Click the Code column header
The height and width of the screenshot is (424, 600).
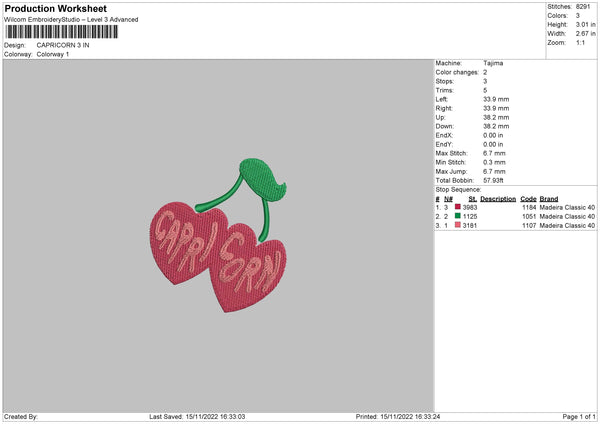tap(528, 199)
